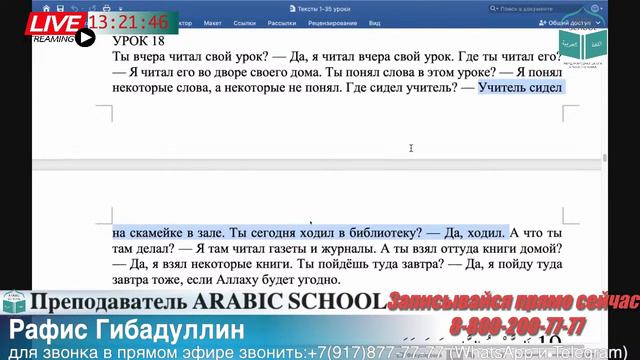Image resolution: width=640 pixels, height=360 pixels.
Task: Open the Макет ribbon tab
Action: point(212,23)
